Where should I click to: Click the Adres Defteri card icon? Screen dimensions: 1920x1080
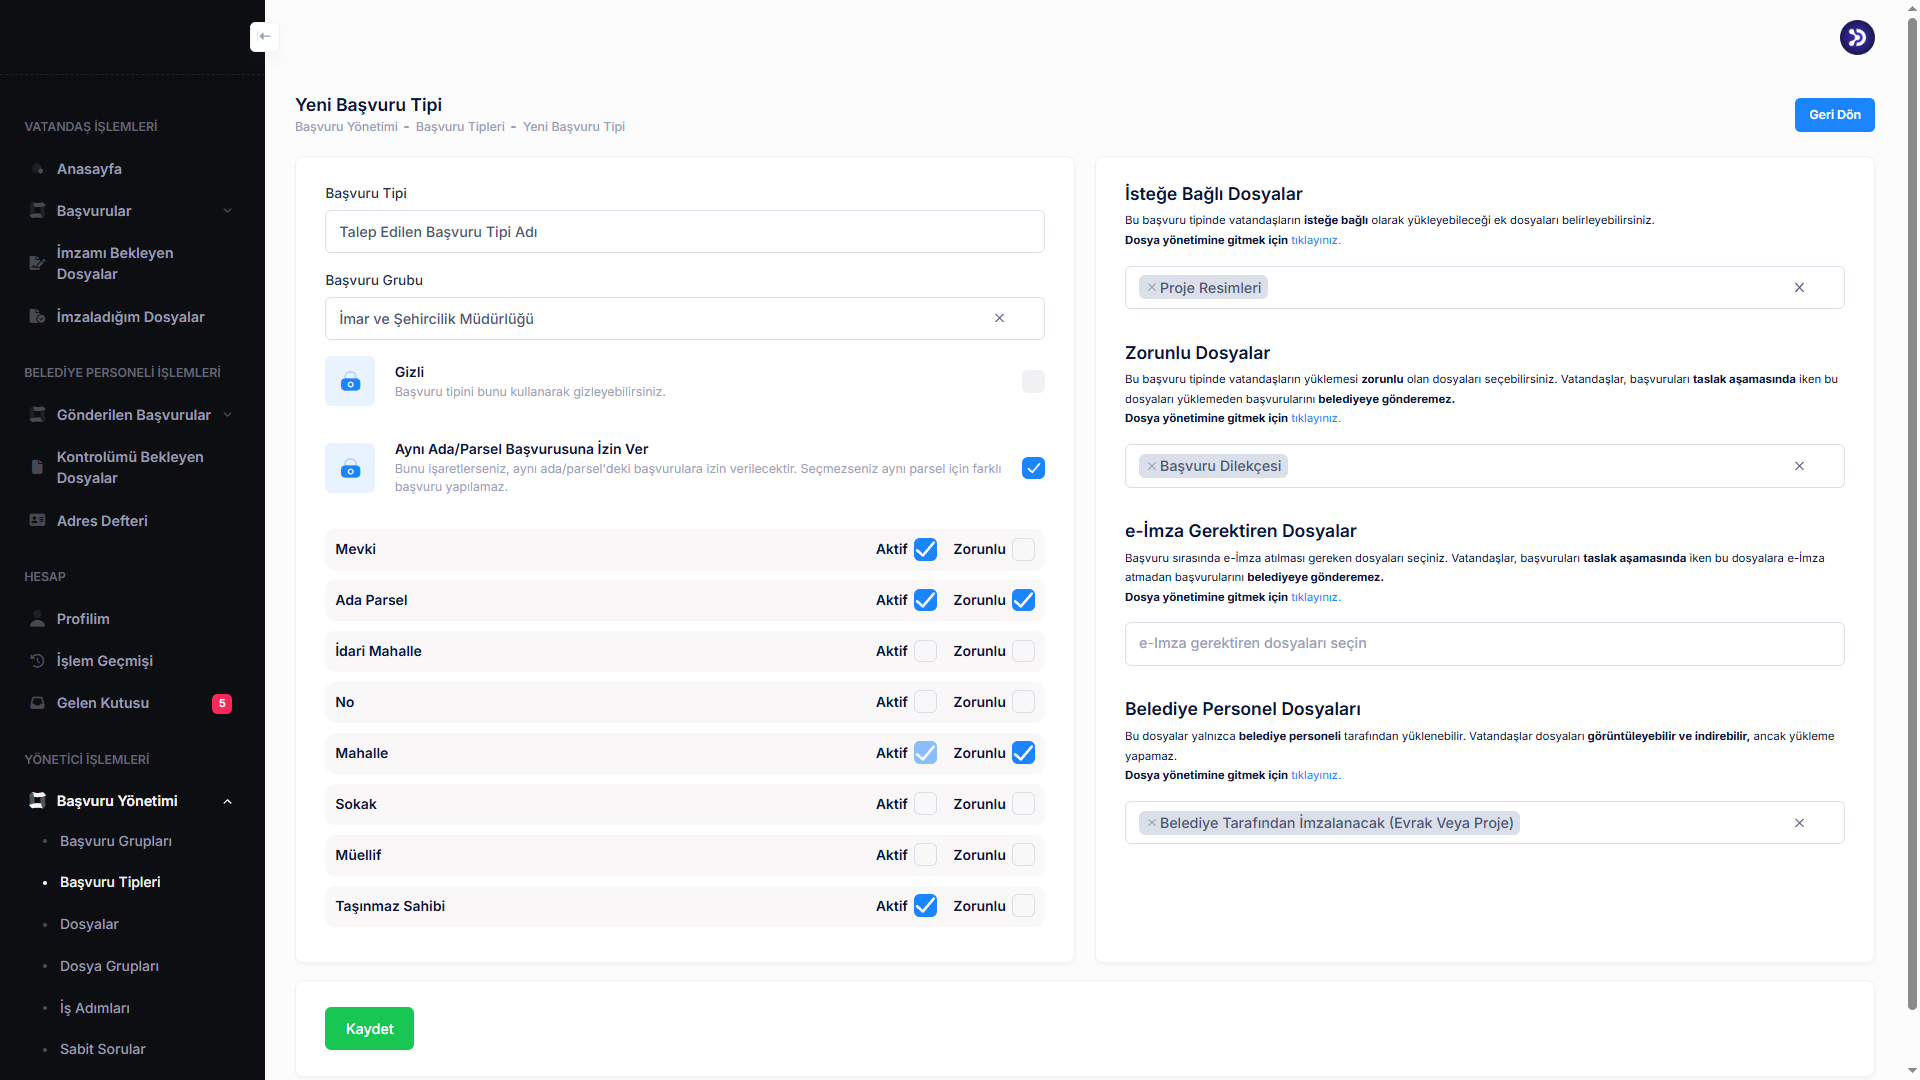pyautogui.click(x=37, y=521)
